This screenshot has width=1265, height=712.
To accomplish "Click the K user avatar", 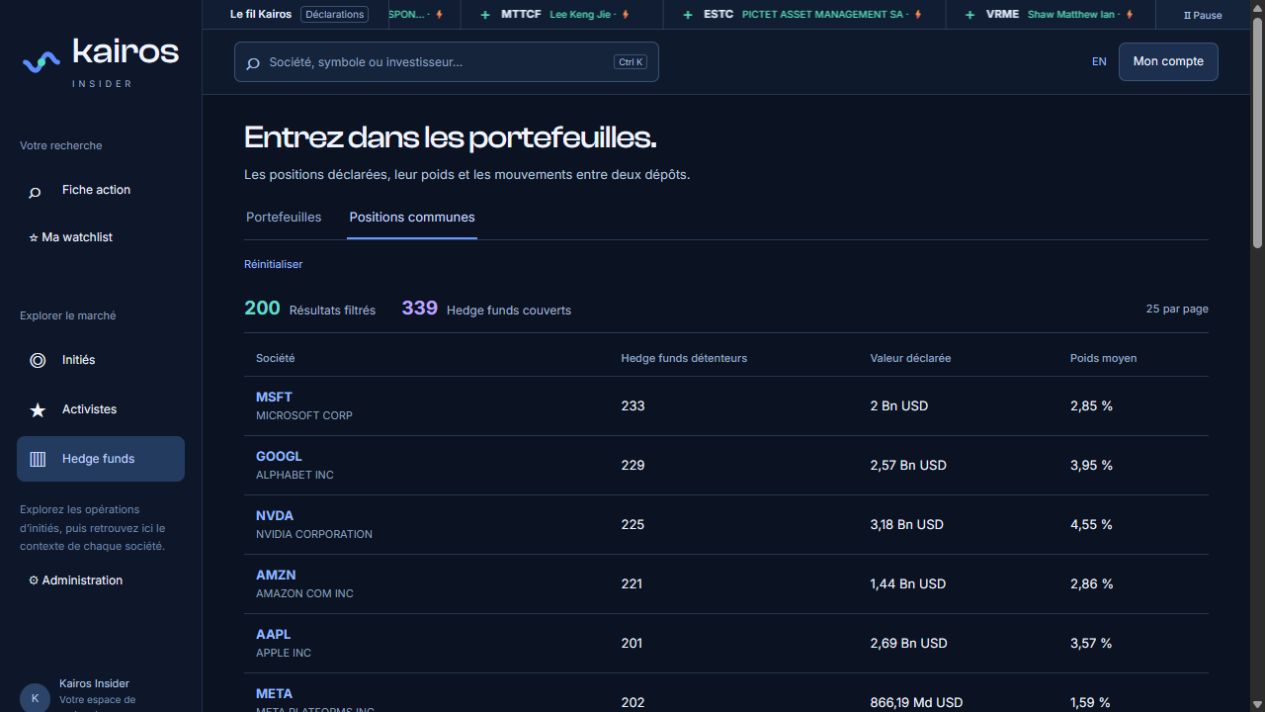I will point(34,697).
